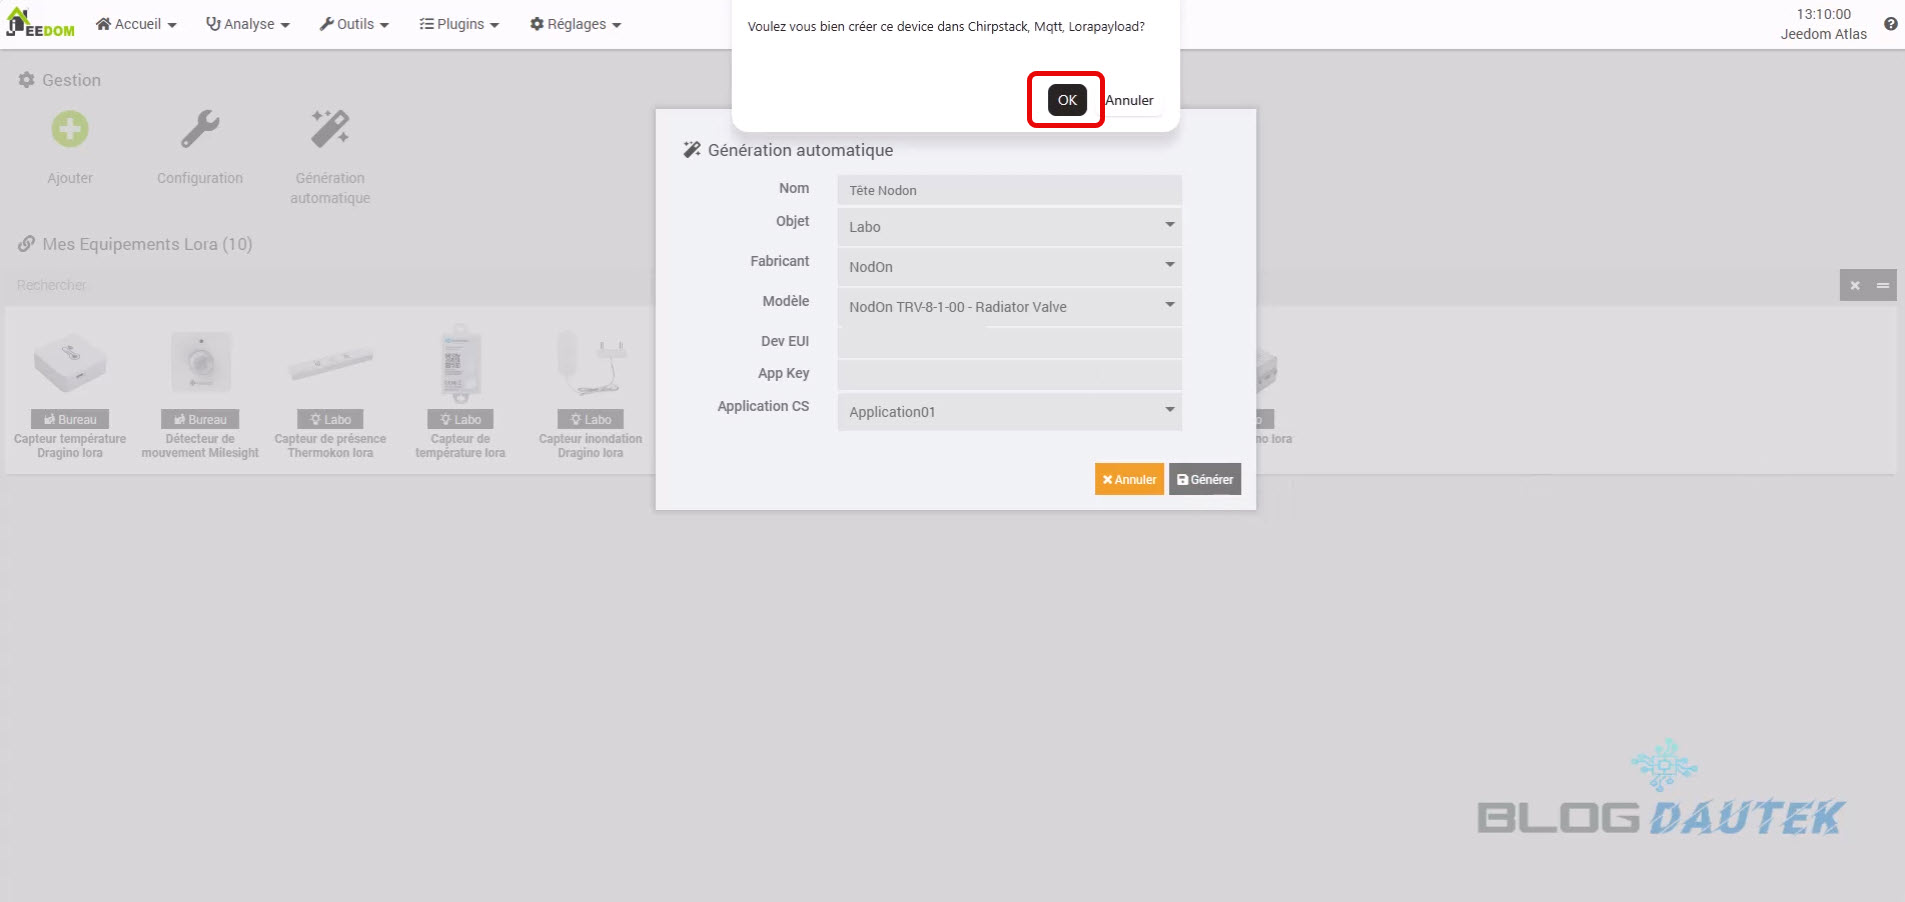Open Capteur température Dragino lora equipment

click(70, 393)
